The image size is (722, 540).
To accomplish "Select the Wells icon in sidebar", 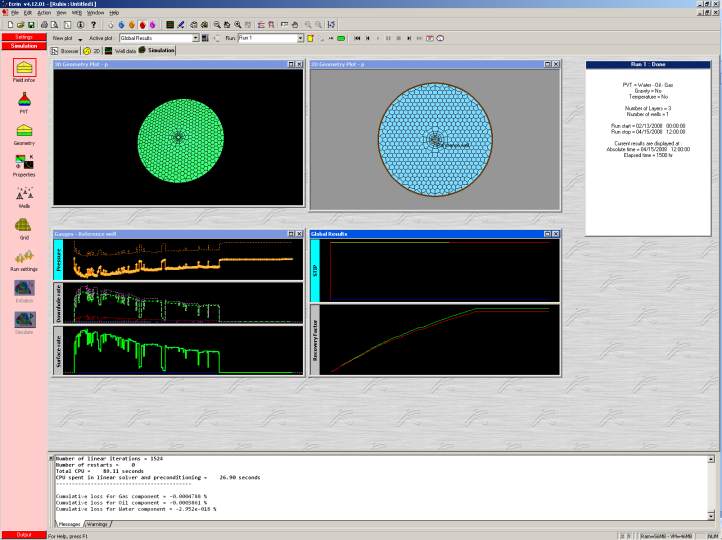I will point(24,194).
